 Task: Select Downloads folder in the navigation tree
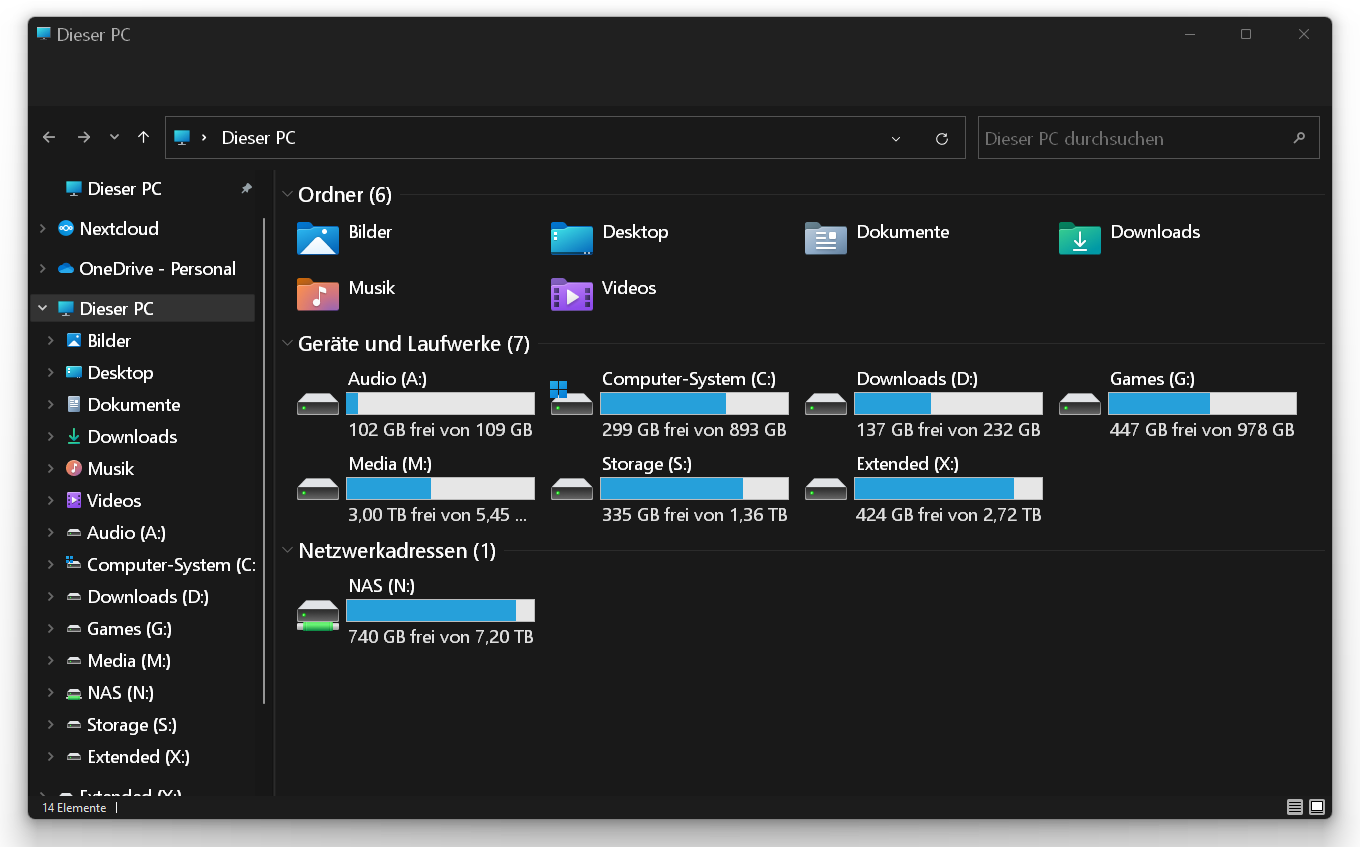pos(132,437)
